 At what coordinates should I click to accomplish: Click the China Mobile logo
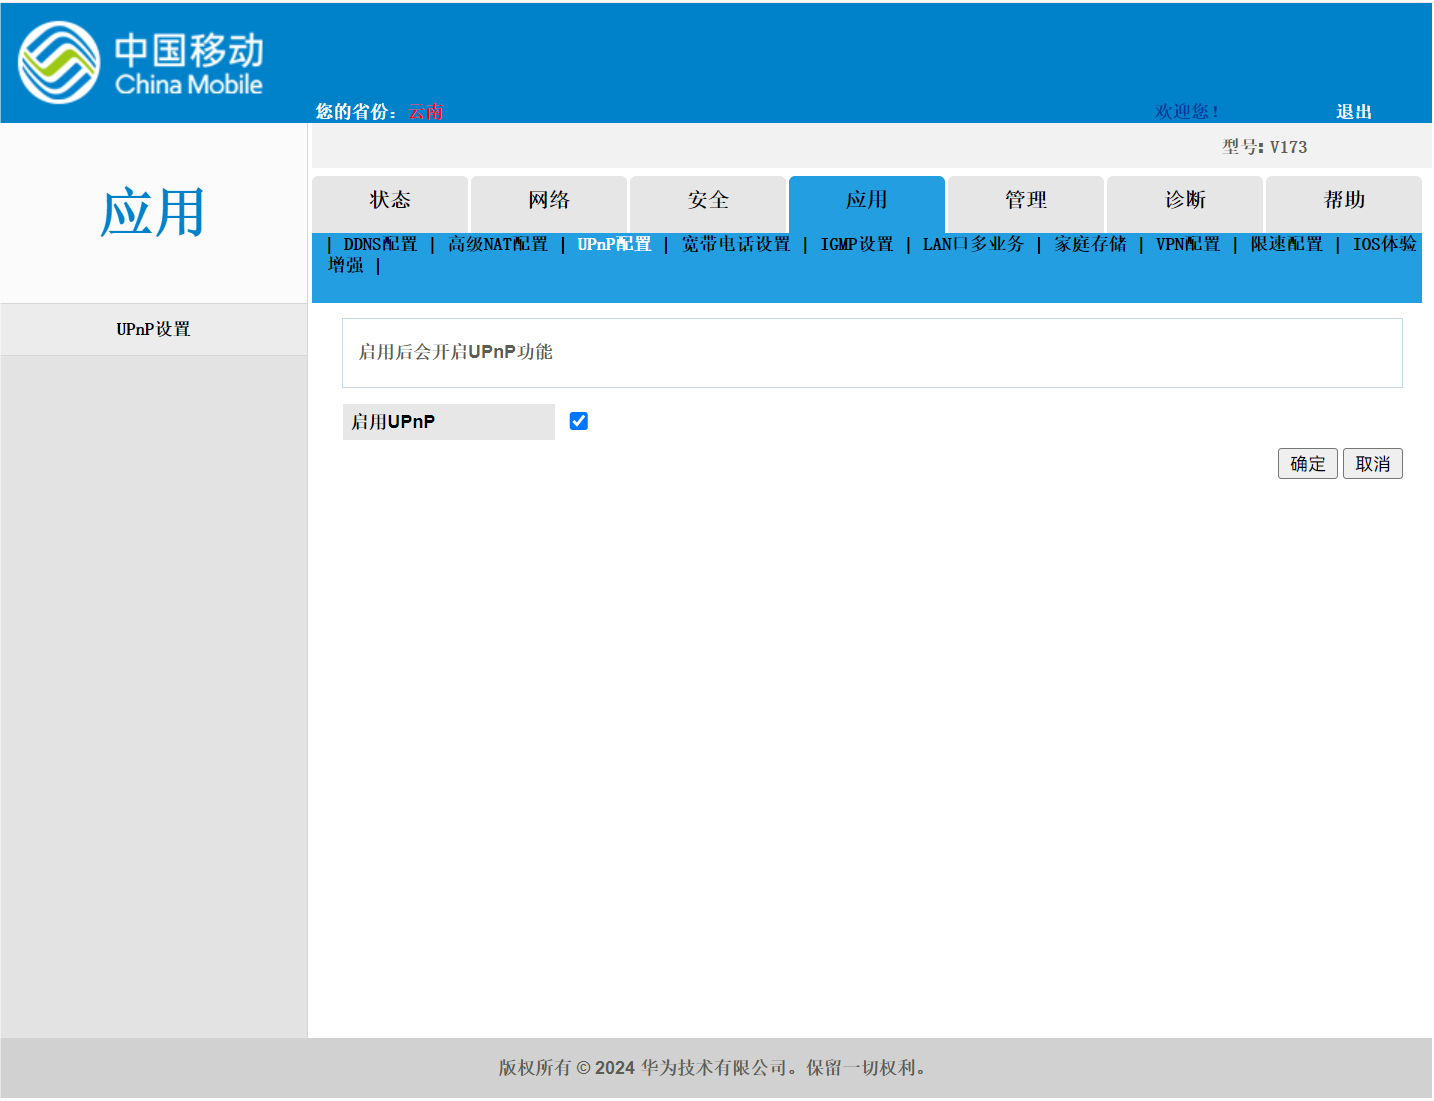coord(140,63)
